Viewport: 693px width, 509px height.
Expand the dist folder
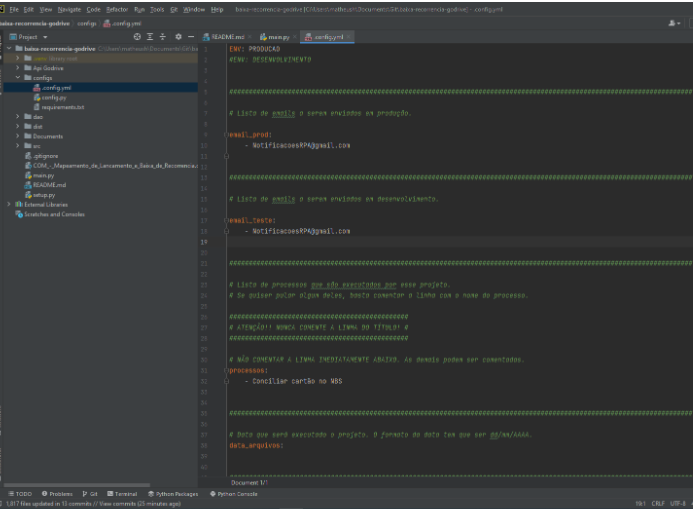coord(18,126)
